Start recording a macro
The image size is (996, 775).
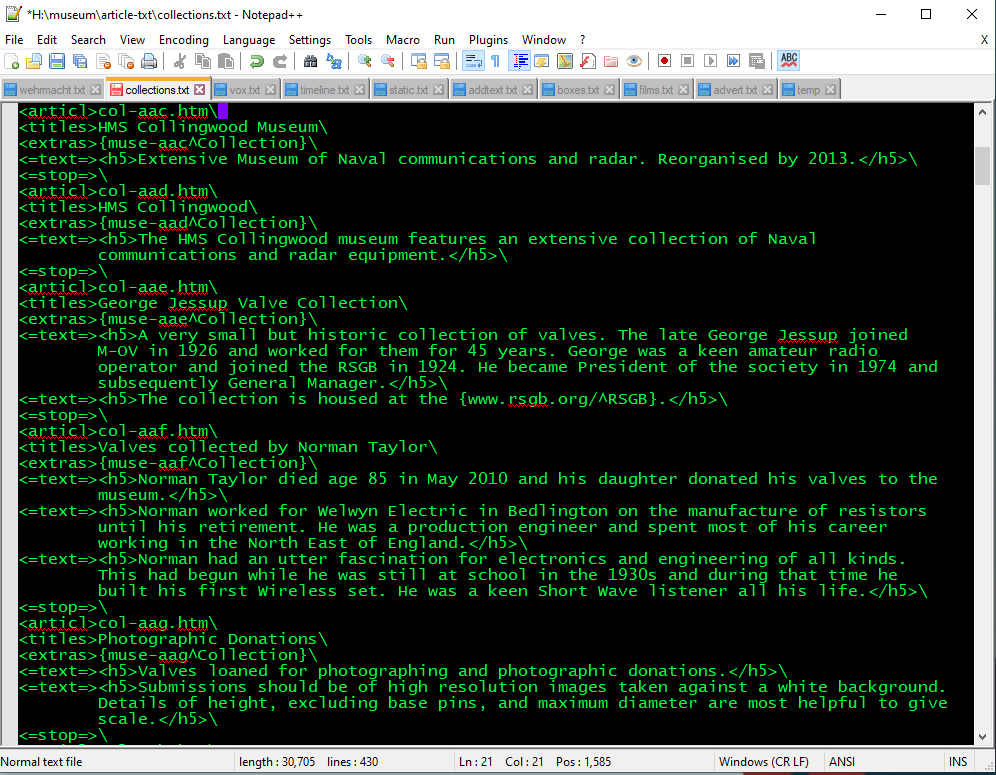tap(664, 61)
